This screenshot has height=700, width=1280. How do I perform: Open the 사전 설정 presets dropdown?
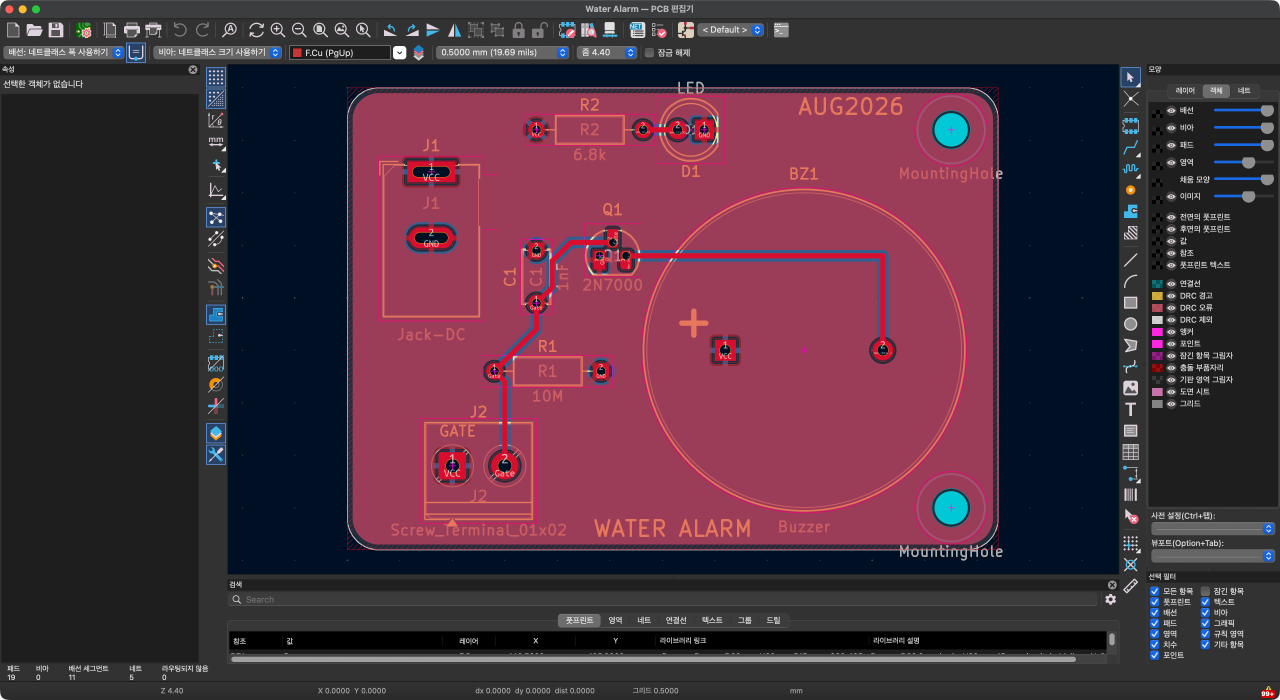pos(1213,528)
